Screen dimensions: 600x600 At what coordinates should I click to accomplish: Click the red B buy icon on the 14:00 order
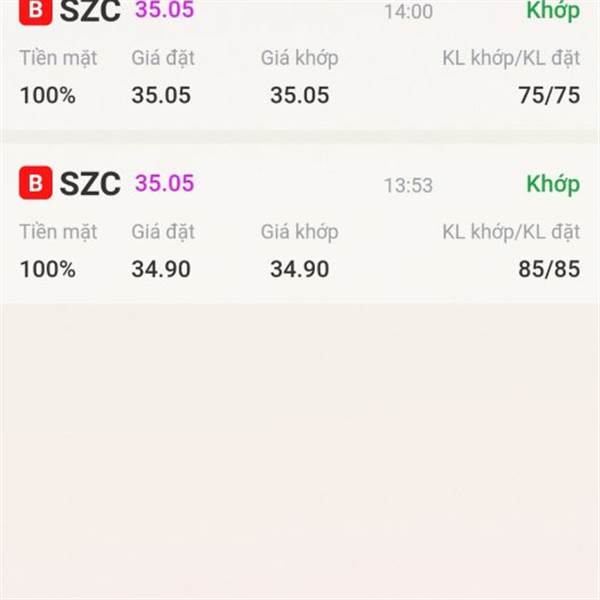click(35, 10)
